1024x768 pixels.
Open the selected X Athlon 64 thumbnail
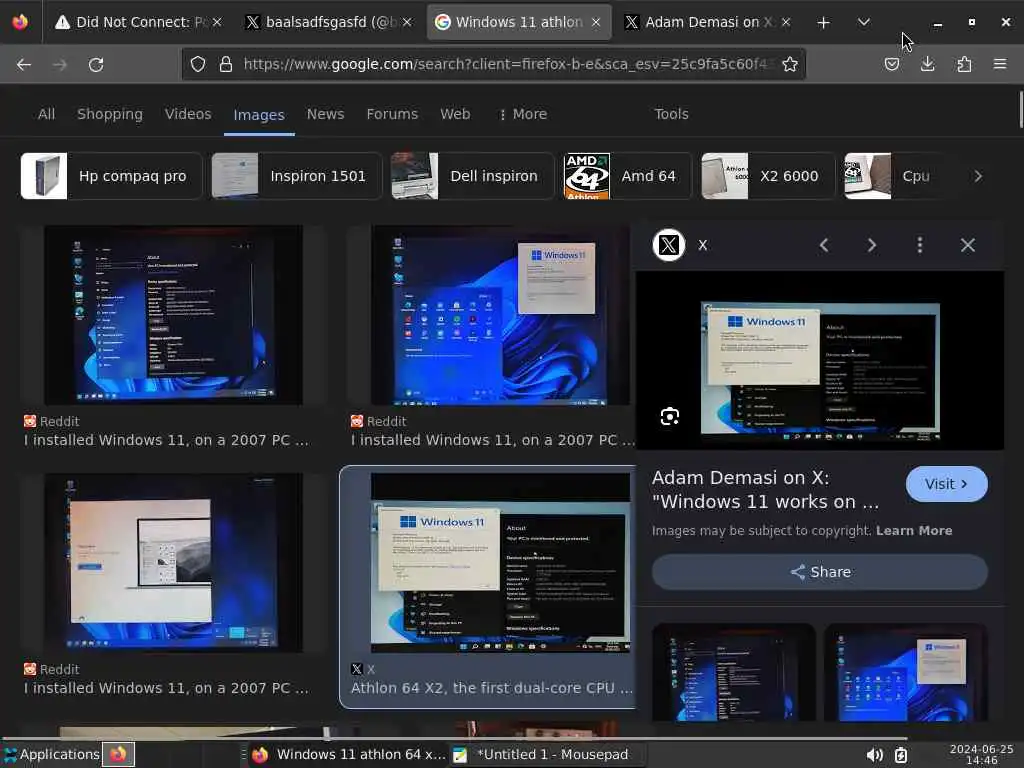click(500, 563)
